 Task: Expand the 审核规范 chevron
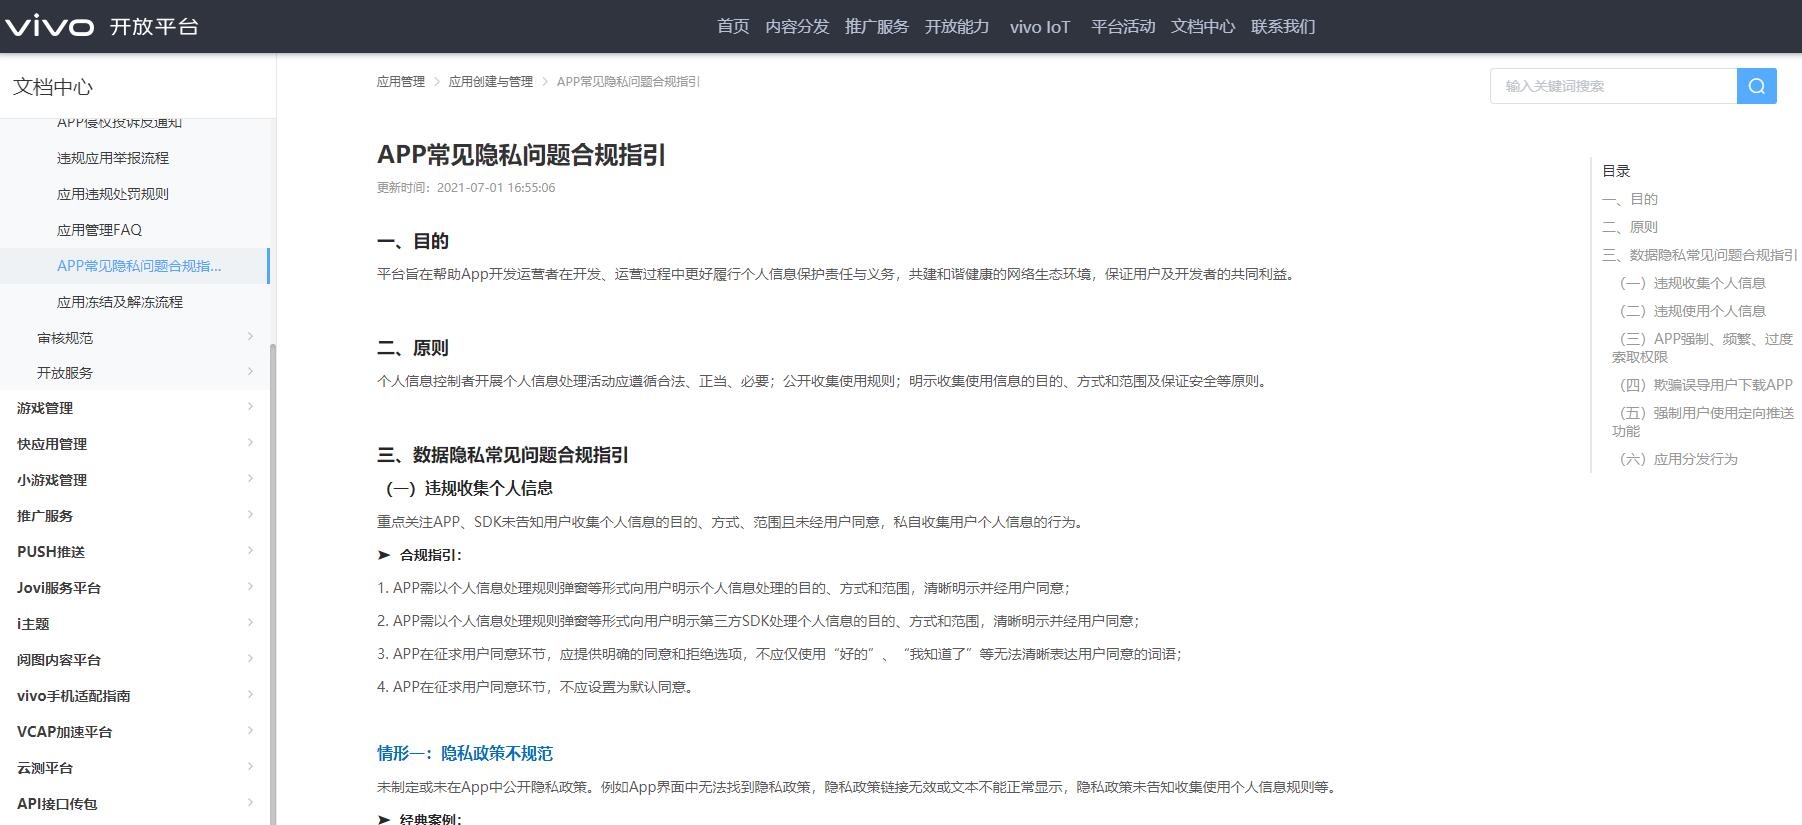click(250, 337)
